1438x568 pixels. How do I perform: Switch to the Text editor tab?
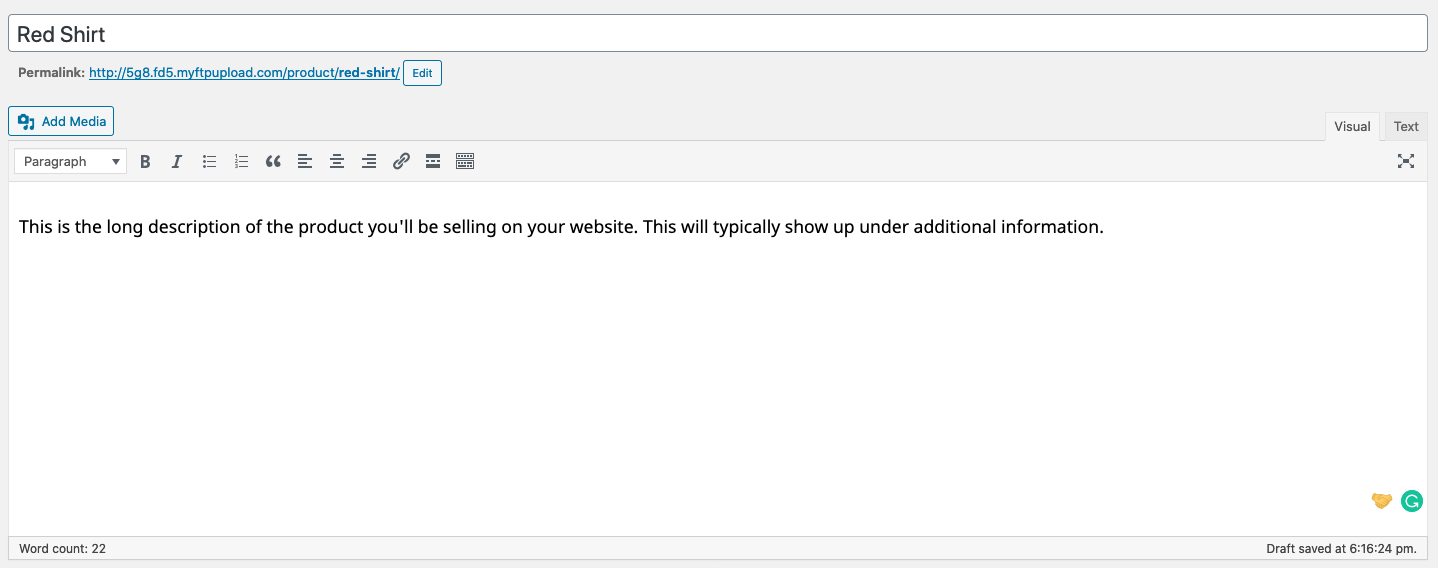coord(1406,126)
